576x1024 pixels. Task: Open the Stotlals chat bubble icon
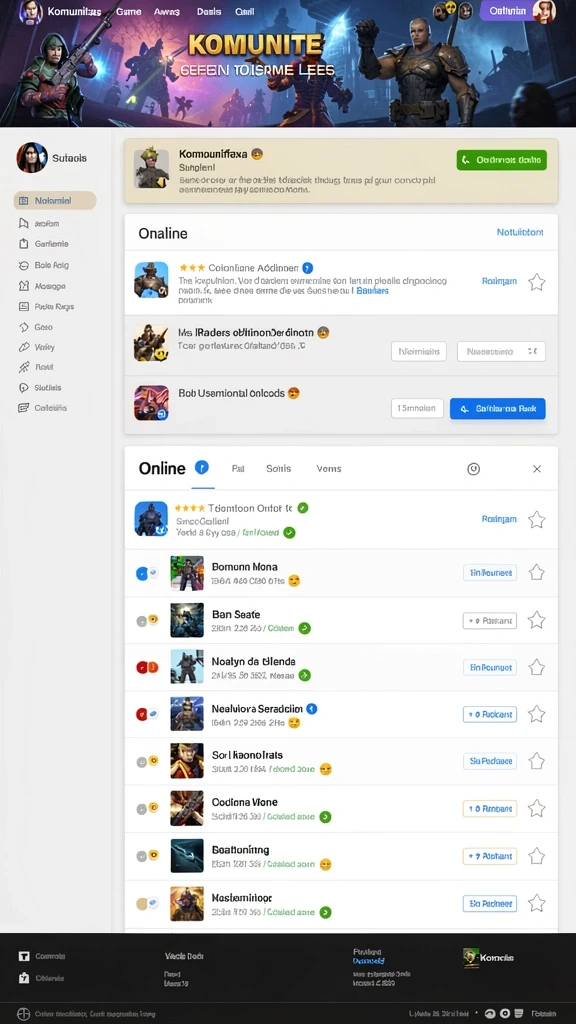24,387
